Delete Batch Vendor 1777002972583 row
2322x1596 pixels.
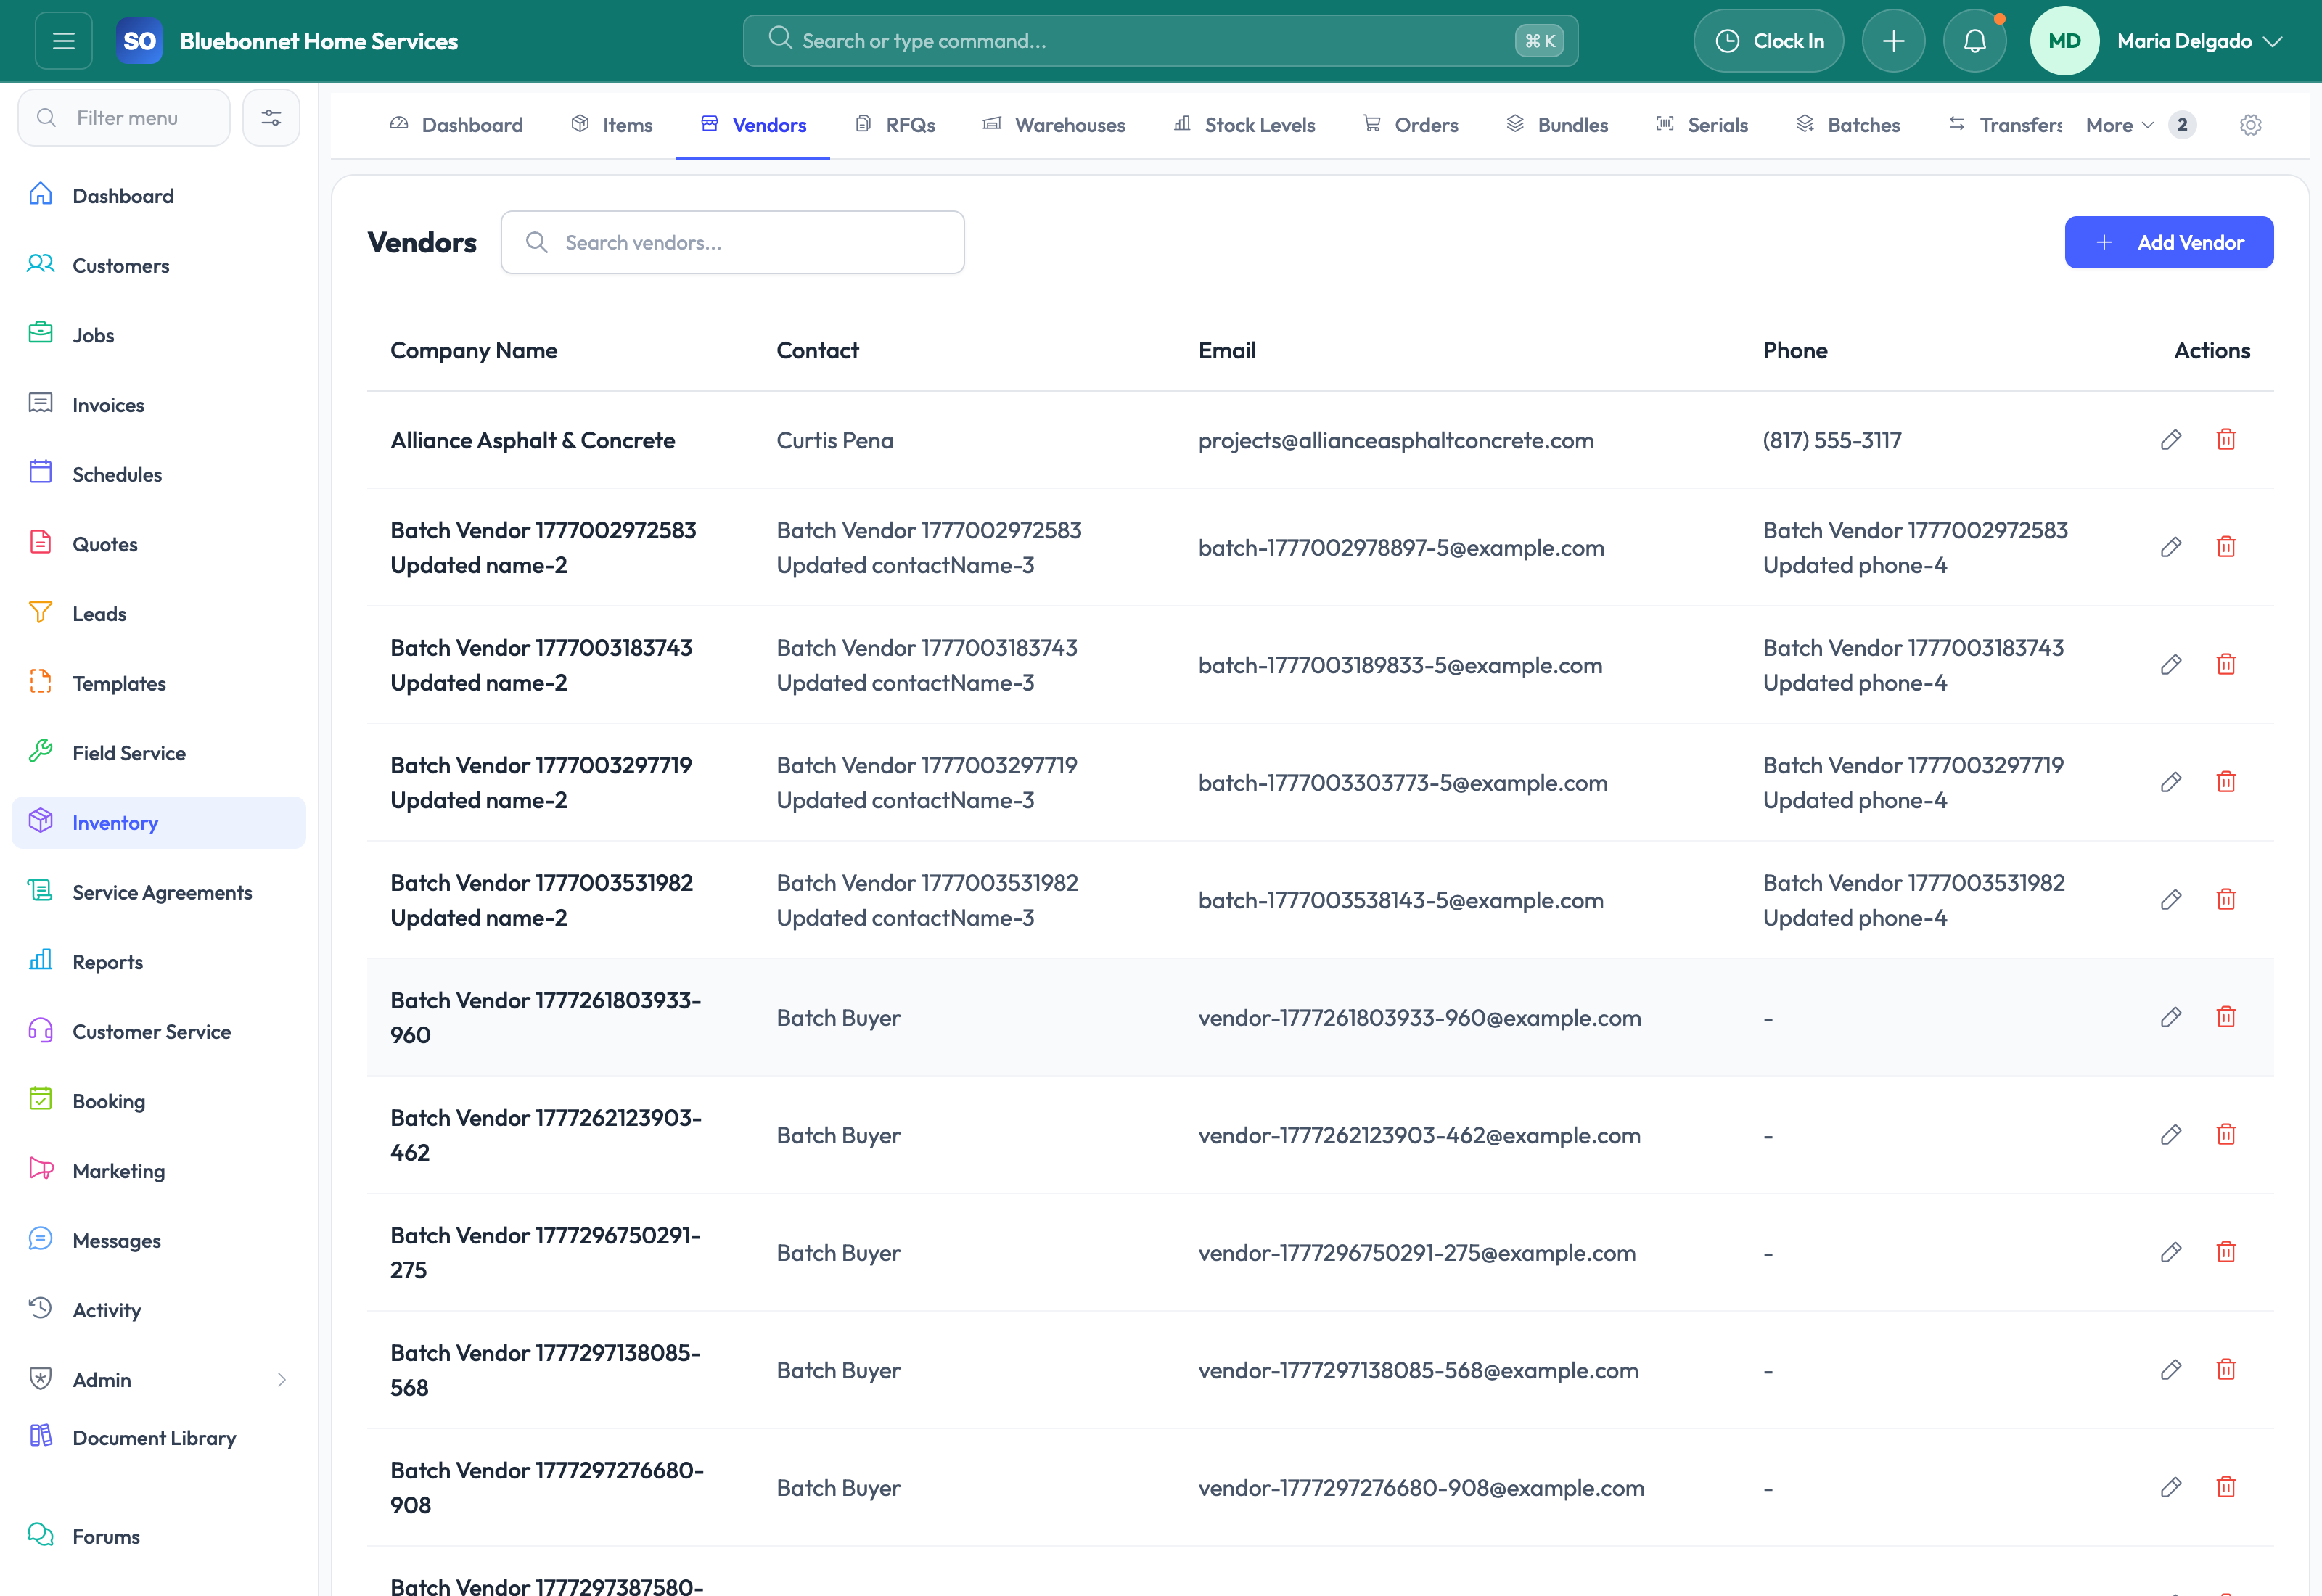(2225, 547)
